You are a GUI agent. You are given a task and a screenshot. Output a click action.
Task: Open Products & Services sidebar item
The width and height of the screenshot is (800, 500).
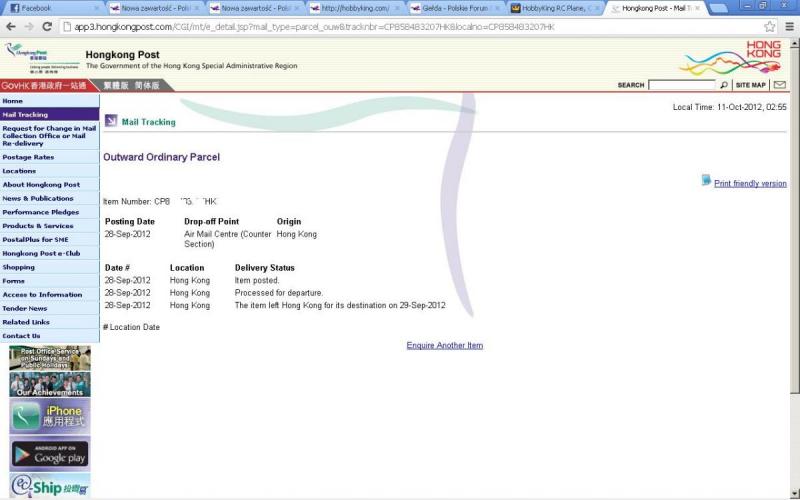pos(38,226)
